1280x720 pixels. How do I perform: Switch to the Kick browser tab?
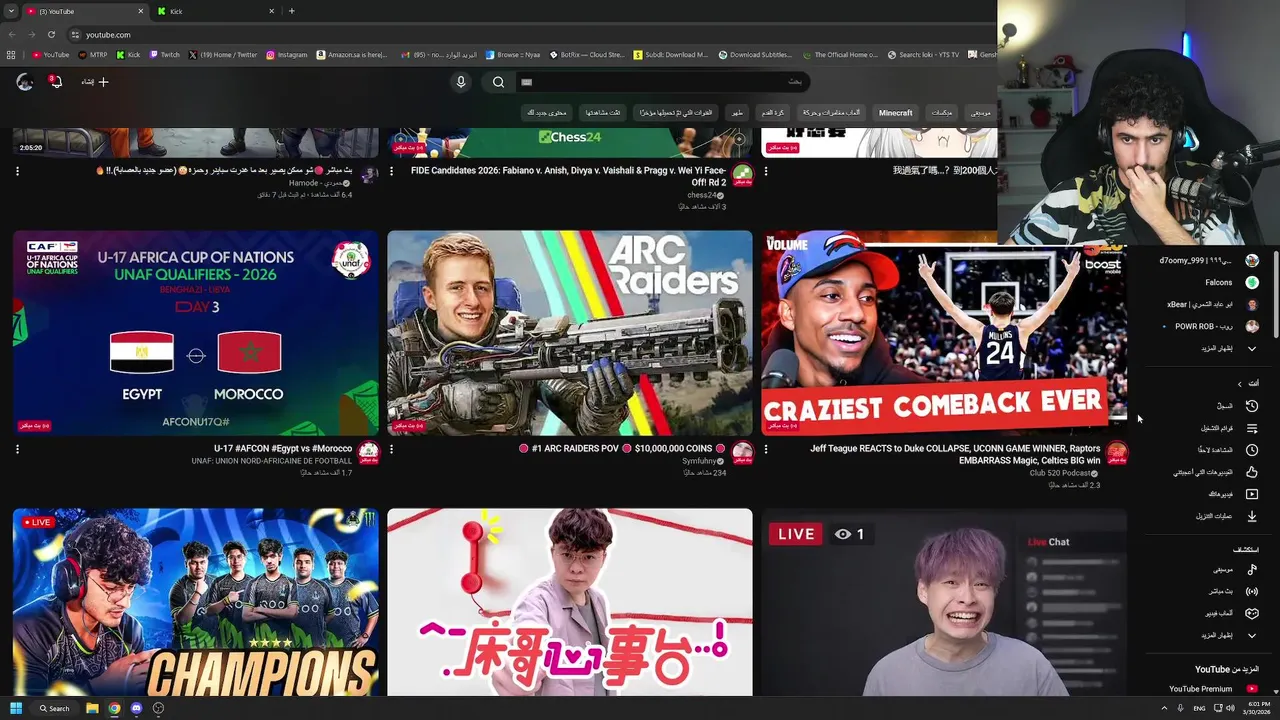click(215, 11)
